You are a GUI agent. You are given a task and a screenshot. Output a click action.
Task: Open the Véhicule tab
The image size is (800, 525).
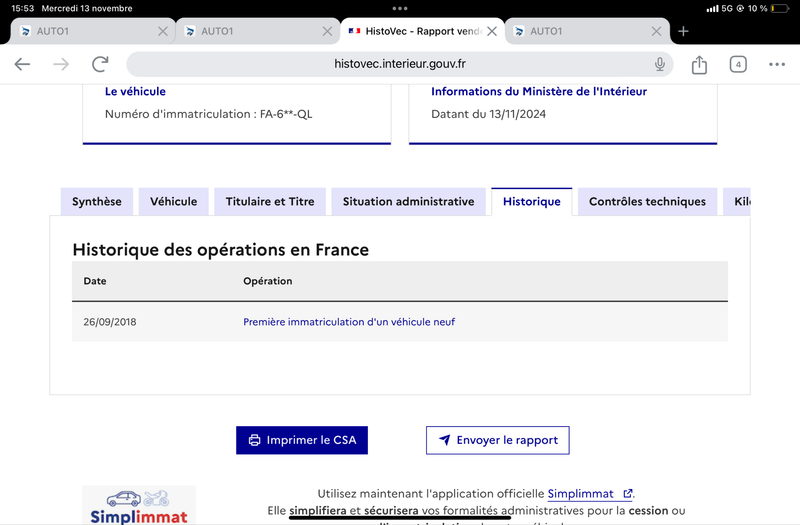(173, 202)
